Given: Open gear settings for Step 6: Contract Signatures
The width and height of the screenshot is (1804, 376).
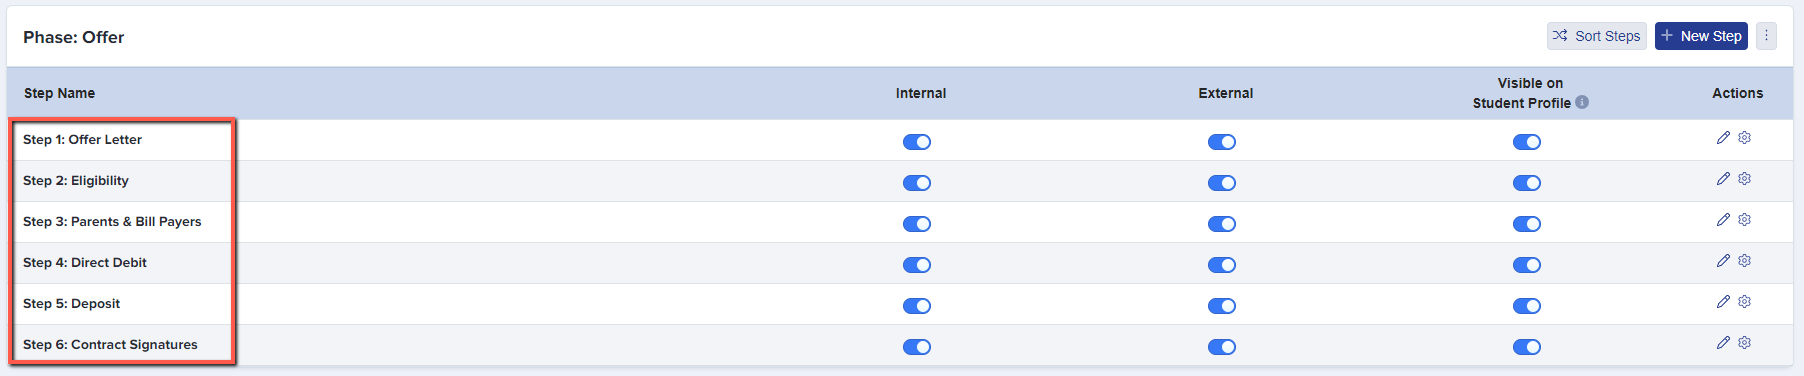Looking at the screenshot, I should point(1745,343).
